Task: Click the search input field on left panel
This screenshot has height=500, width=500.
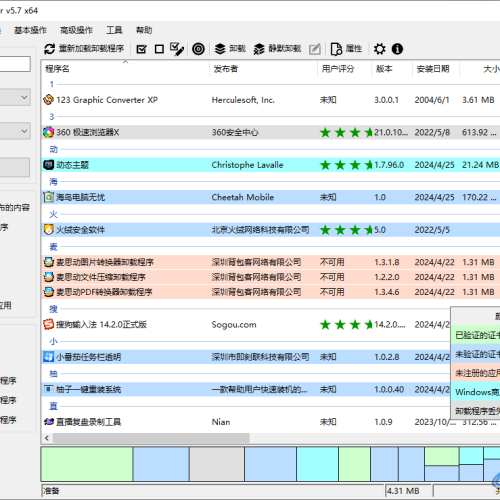Action: click(15, 64)
